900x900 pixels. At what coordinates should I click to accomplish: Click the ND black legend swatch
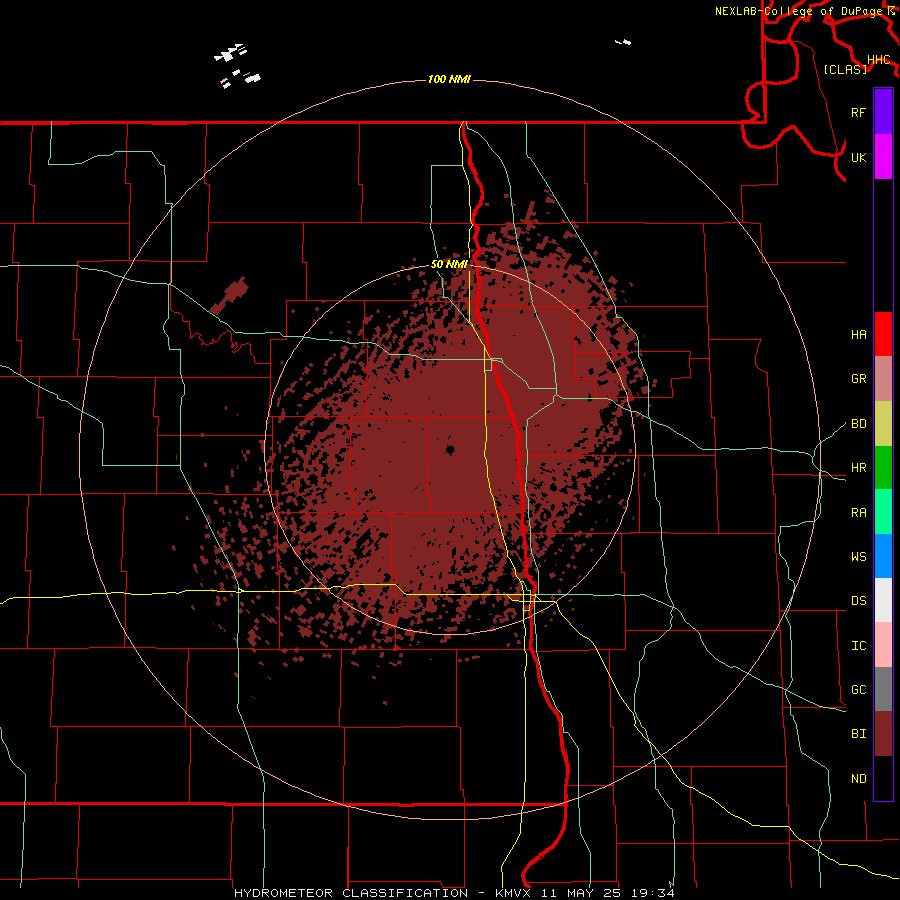point(883,778)
